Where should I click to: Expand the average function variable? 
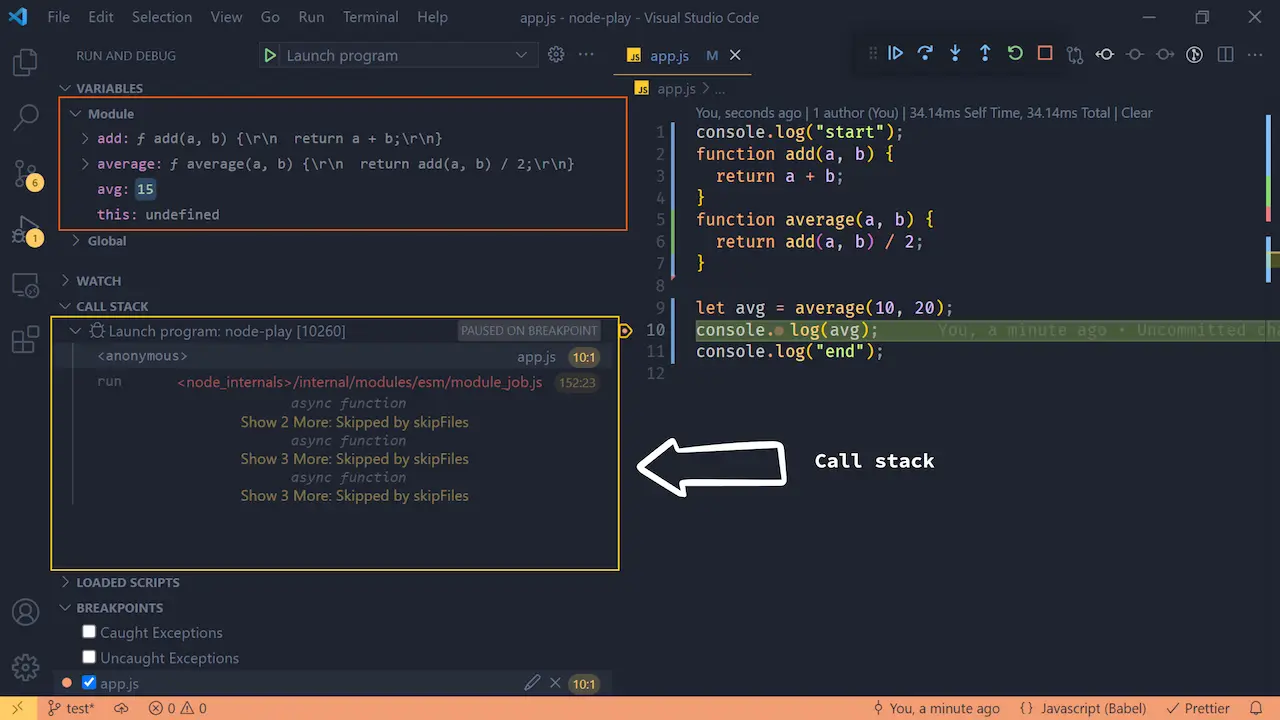[x=86, y=164]
